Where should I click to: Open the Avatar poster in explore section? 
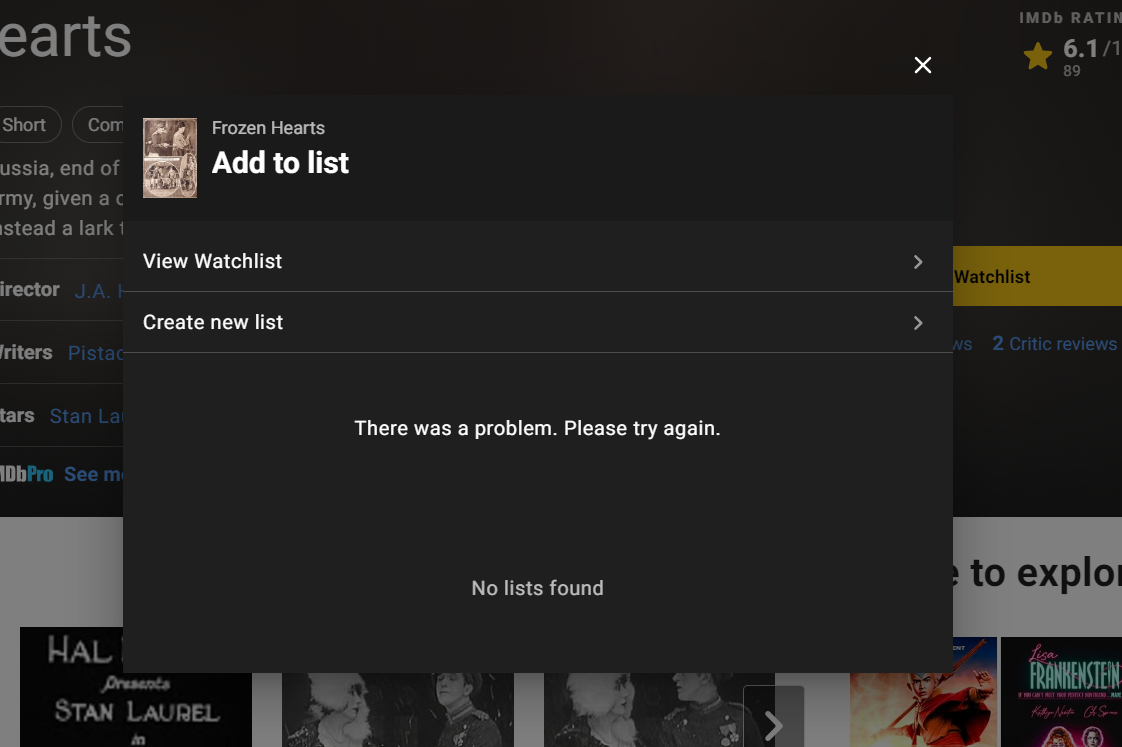[923, 692]
